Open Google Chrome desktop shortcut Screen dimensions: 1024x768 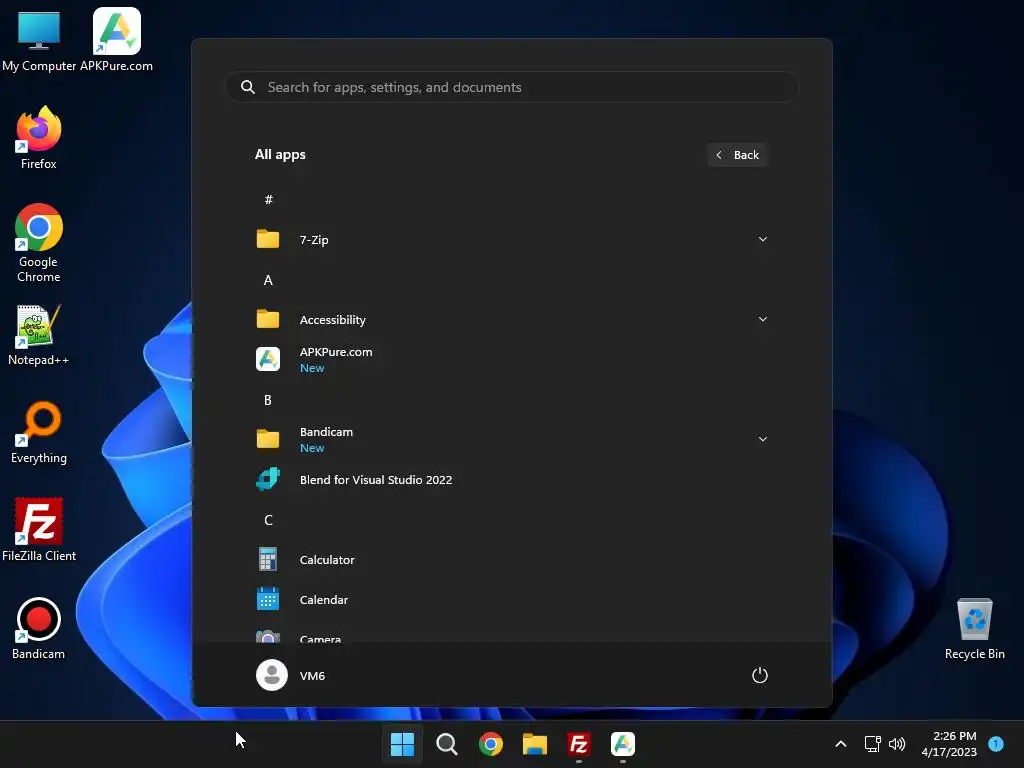tap(39, 243)
